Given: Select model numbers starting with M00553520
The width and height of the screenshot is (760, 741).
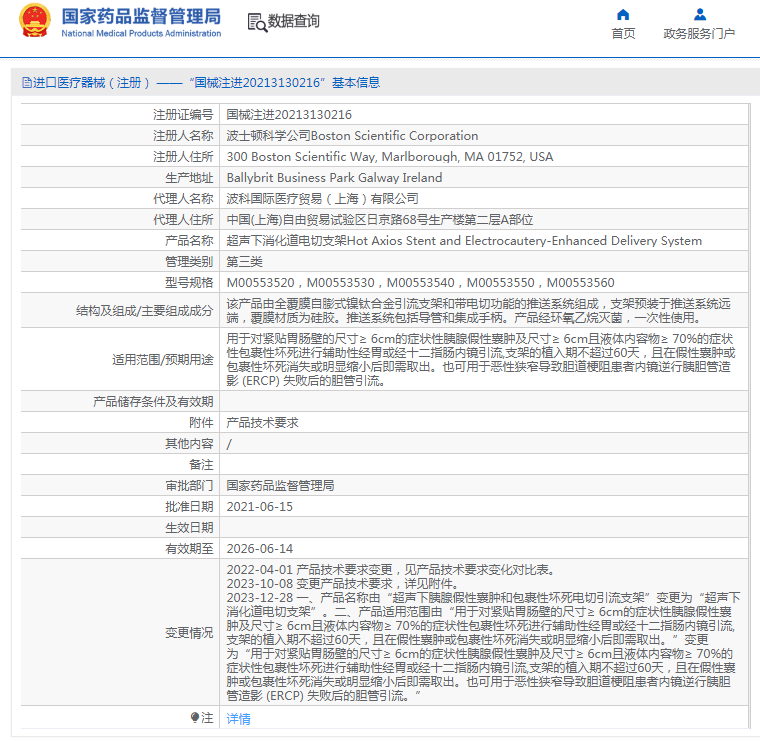Looking at the screenshot, I should coord(420,283).
